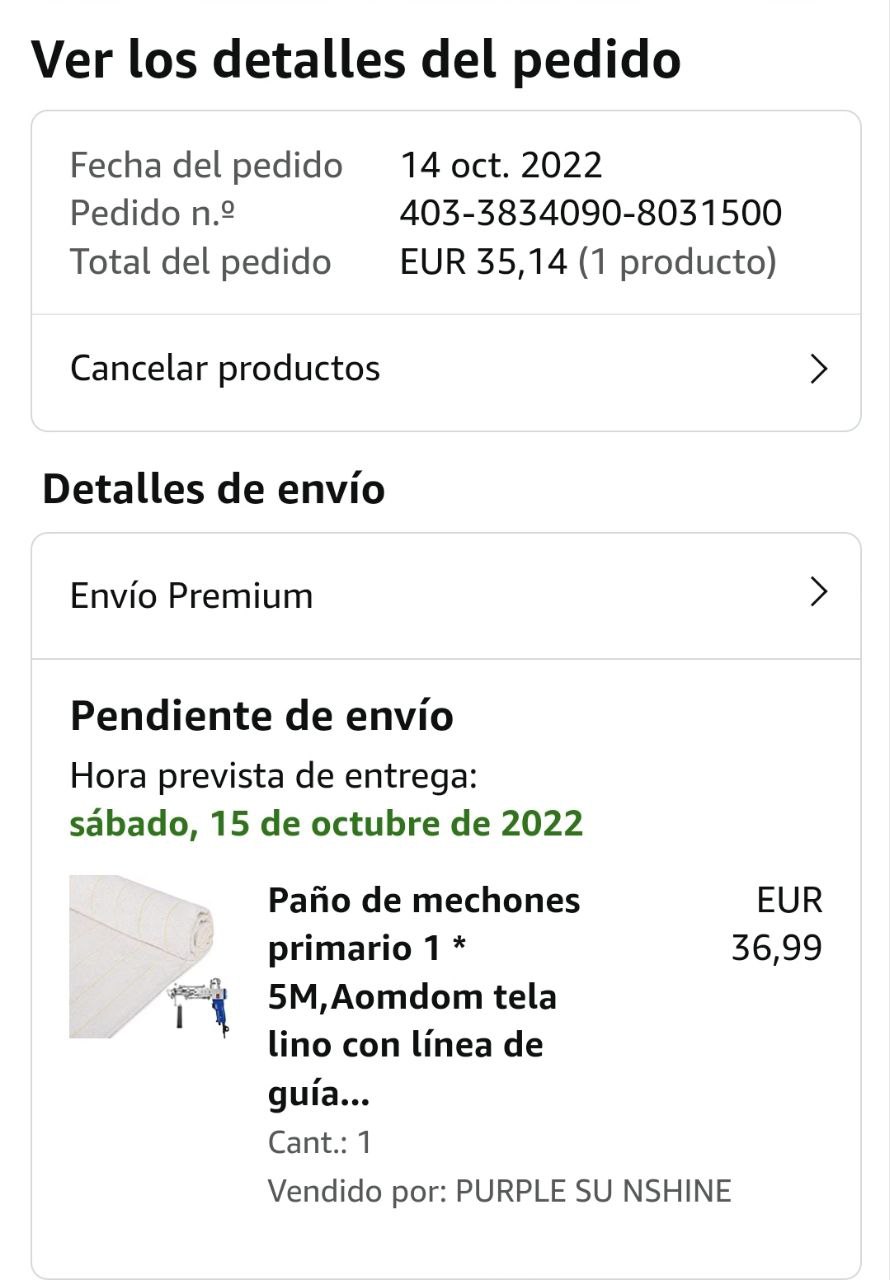Tap the Detalles de envío section heading

[x=214, y=489]
